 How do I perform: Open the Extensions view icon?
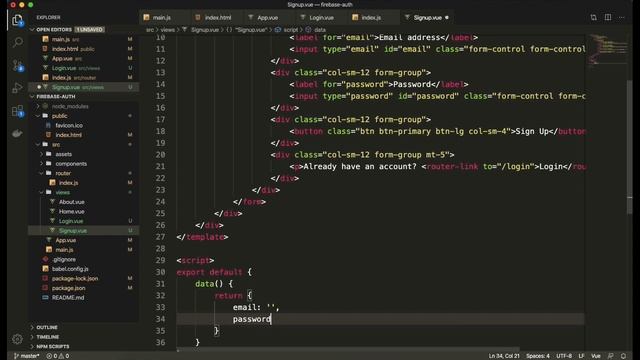click(x=17, y=111)
